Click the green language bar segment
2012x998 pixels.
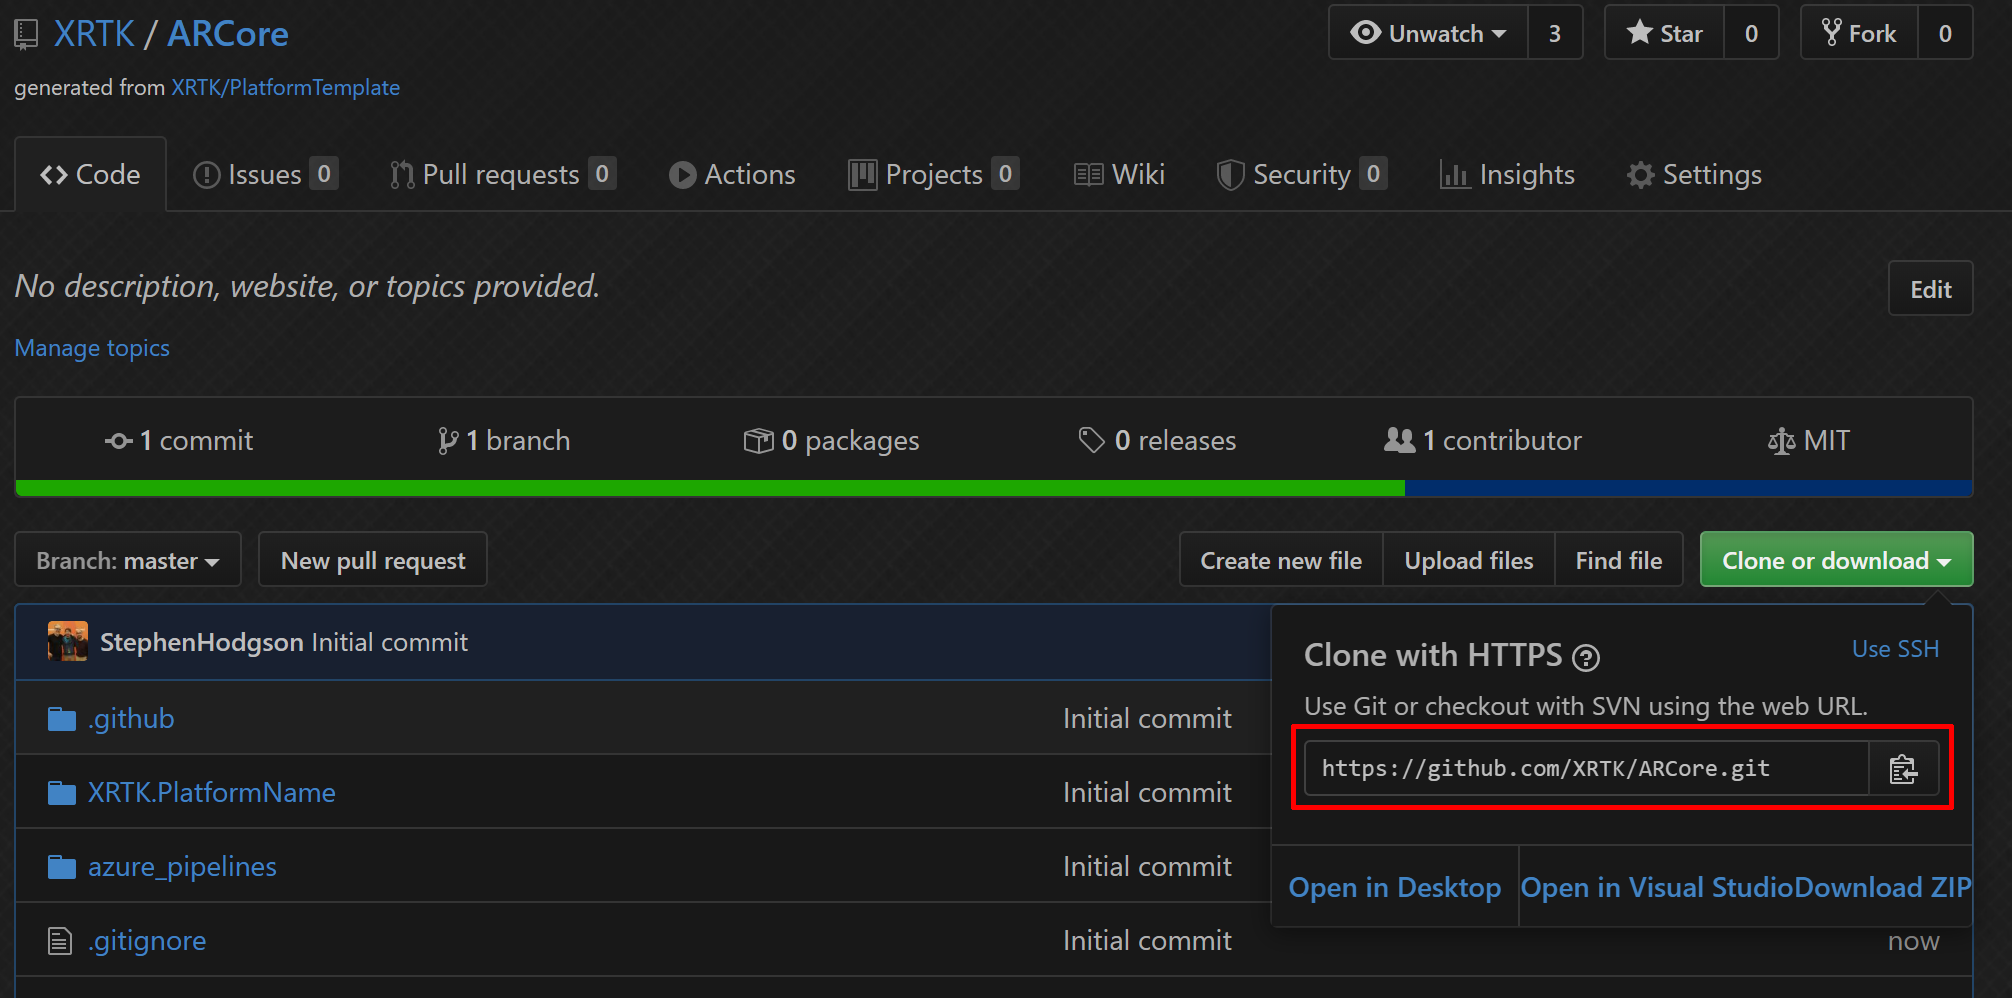pos(710,488)
